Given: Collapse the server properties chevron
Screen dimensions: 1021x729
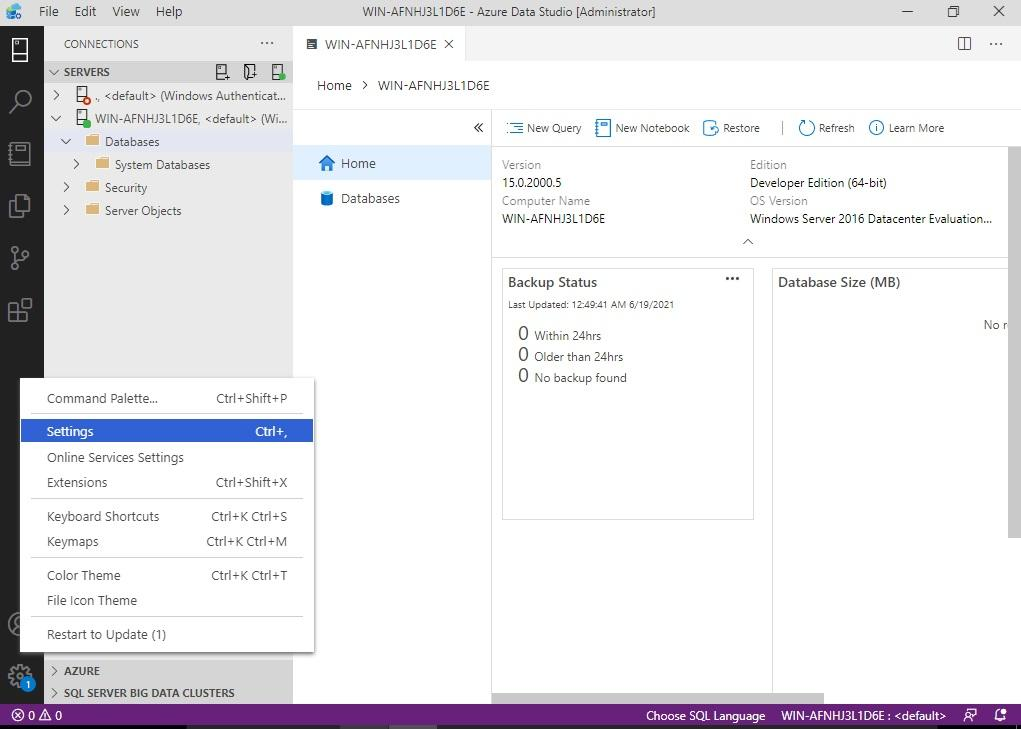Looking at the screenshot, I should [748, 241].
